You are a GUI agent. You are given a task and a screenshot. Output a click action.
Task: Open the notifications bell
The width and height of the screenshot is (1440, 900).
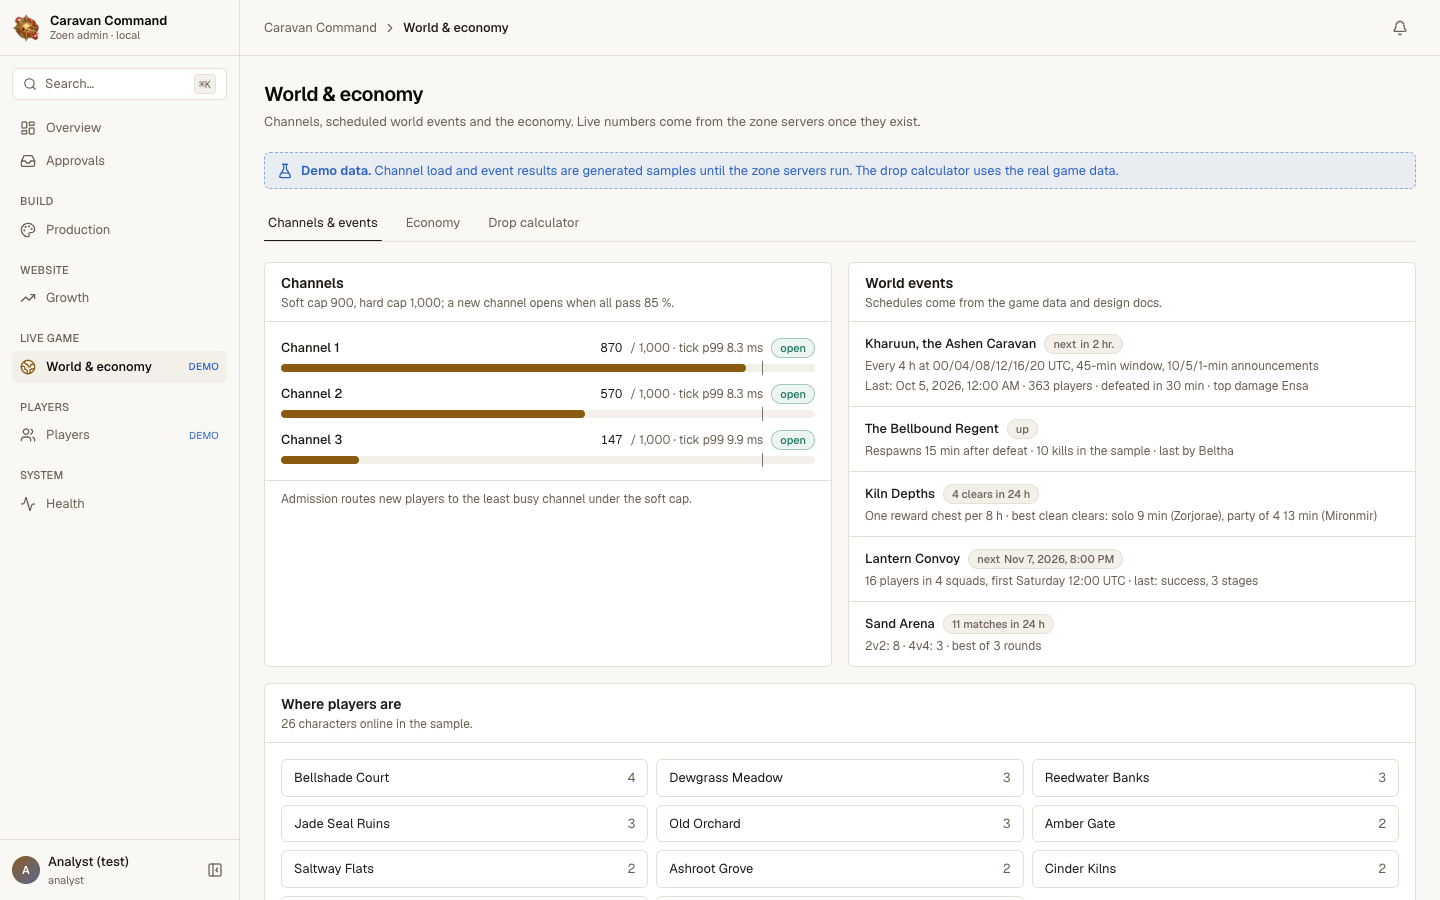[1400, 28]
